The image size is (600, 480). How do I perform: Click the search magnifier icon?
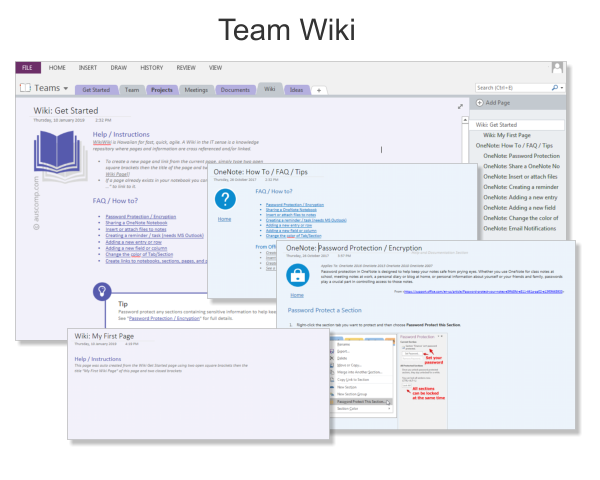(x=554, y=88)
